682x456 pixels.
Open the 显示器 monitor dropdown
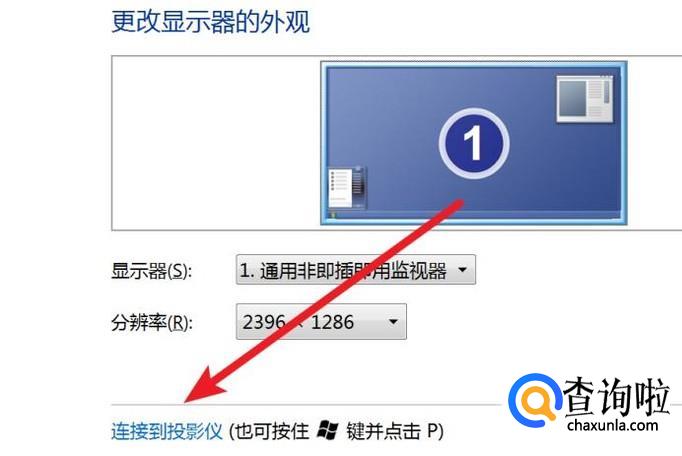click(x=356, y=270)
